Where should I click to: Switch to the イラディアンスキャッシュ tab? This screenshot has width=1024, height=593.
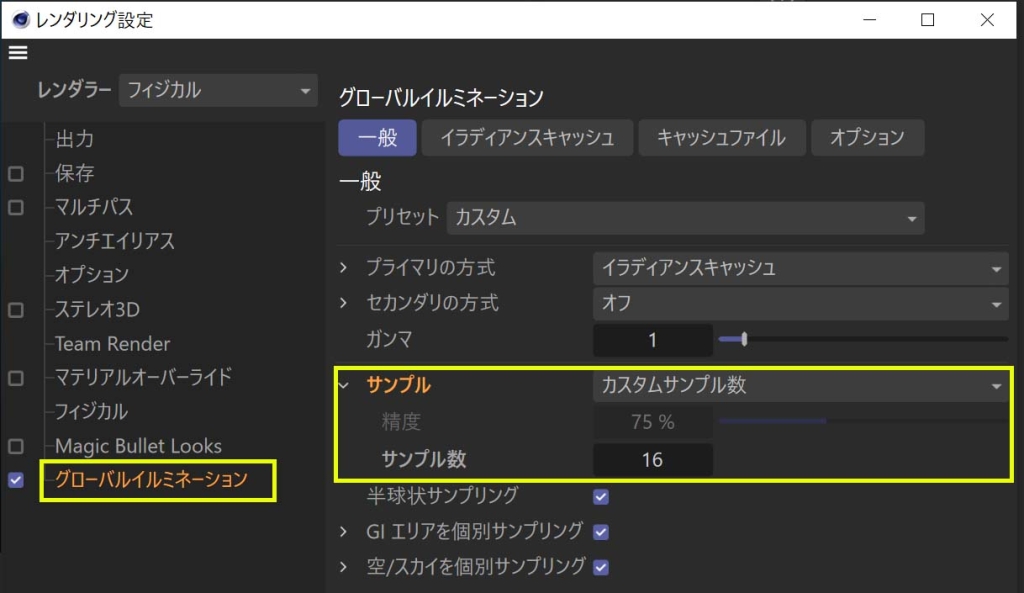tap(527, 138)
